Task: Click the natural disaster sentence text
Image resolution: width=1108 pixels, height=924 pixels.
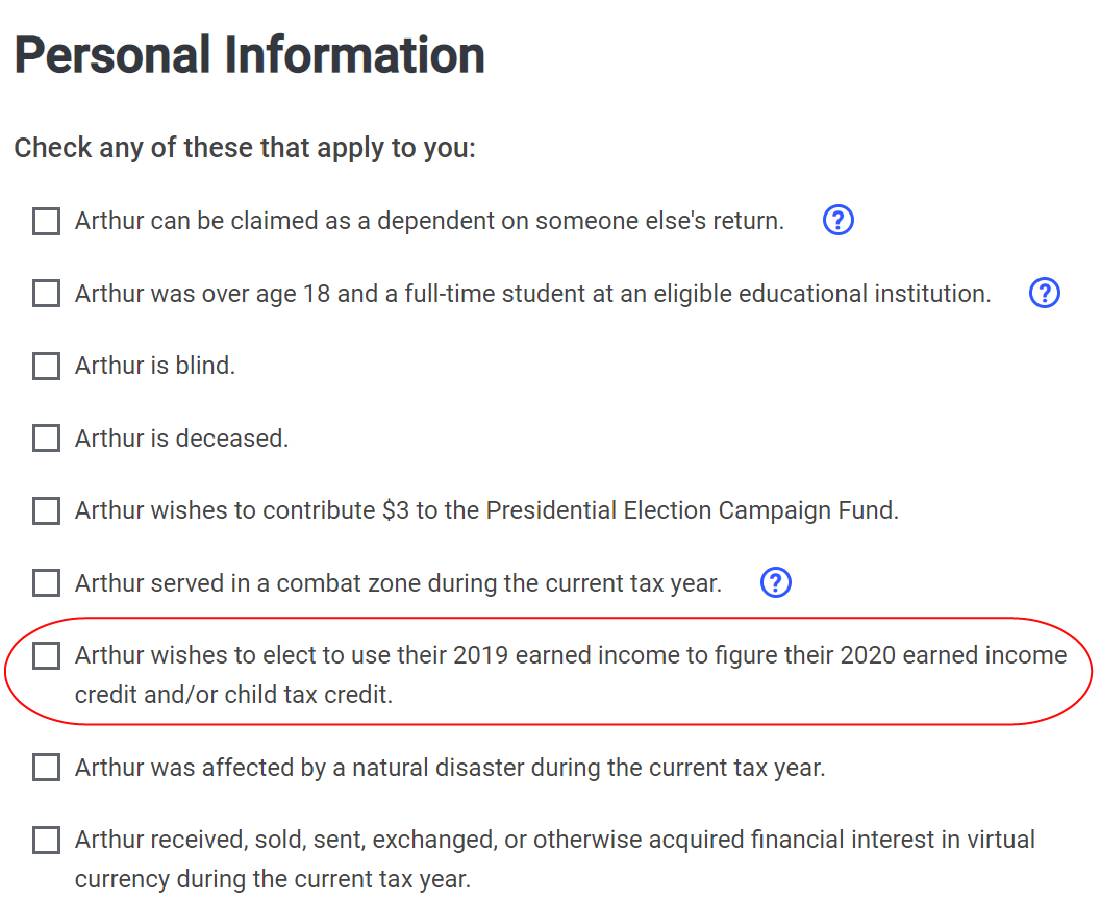Action: (x=450, y=768)
